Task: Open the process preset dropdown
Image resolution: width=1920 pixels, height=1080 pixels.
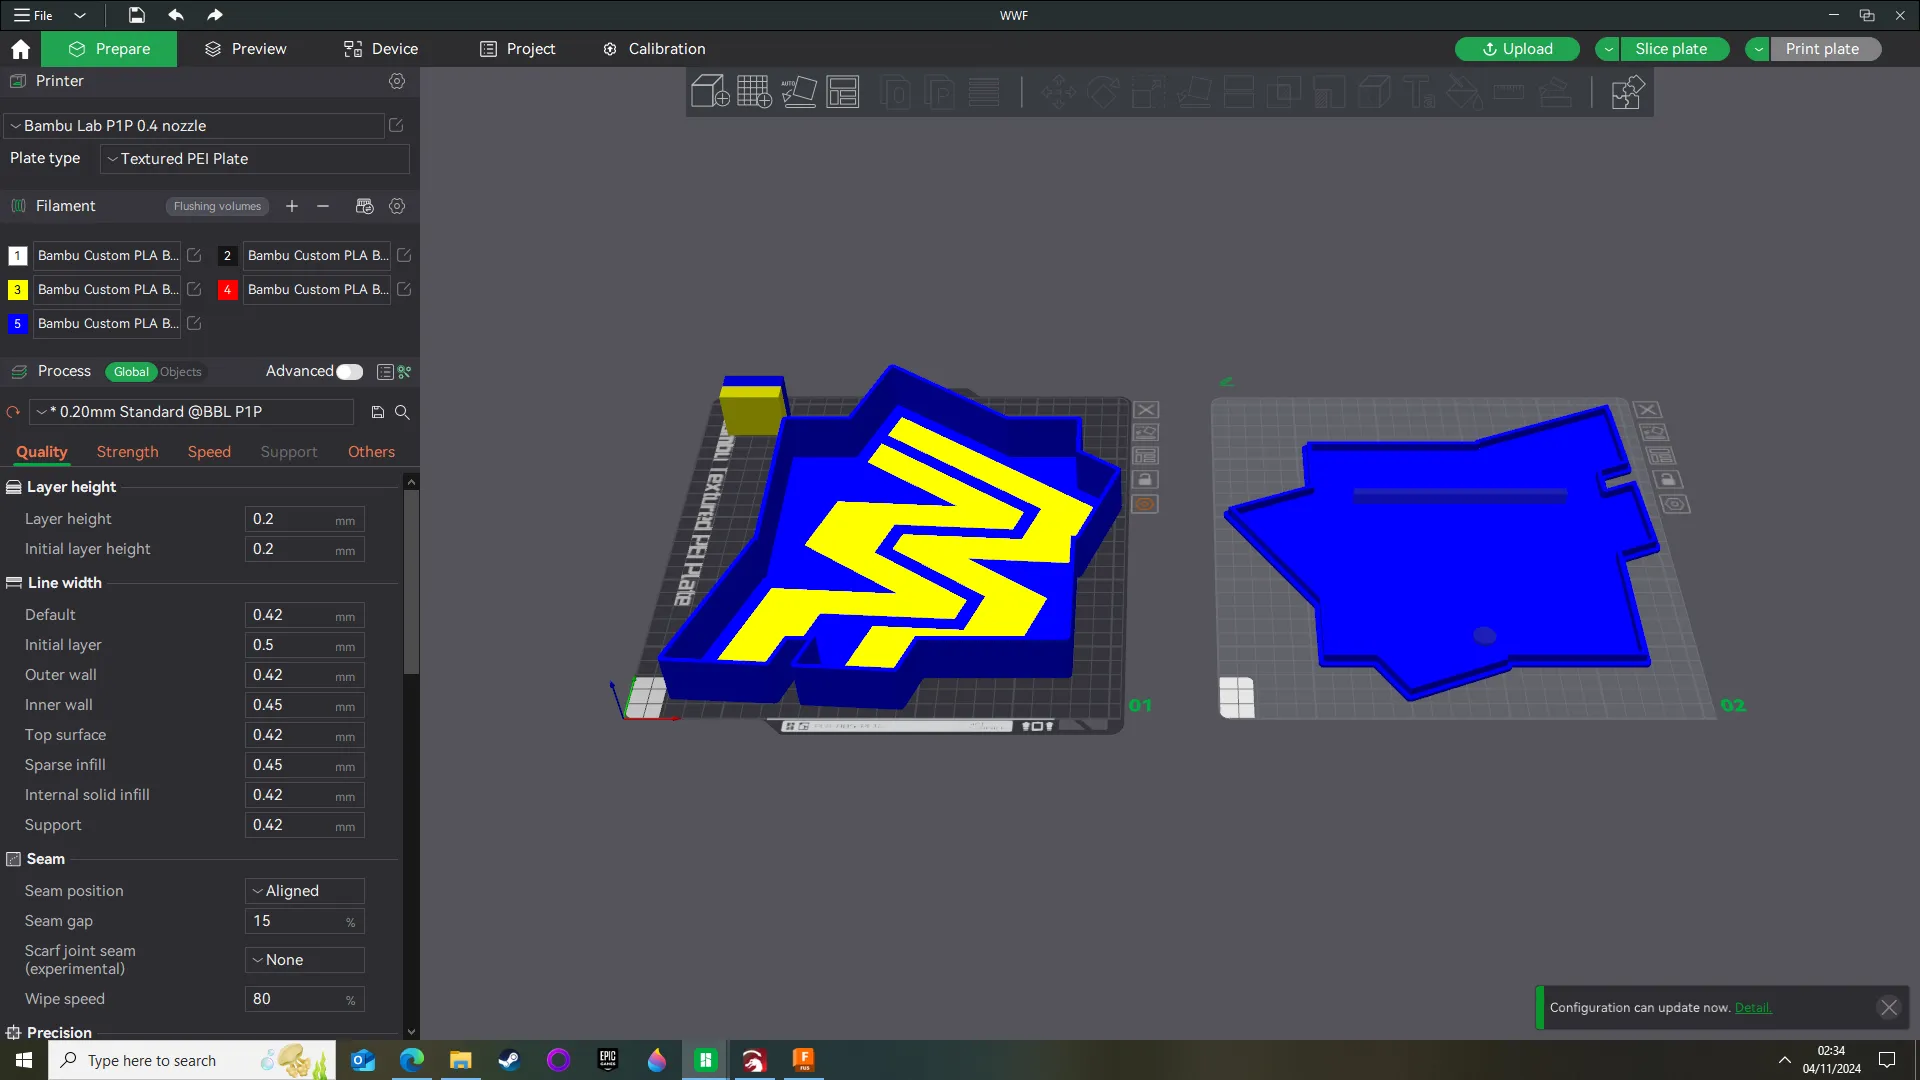Action: tap(192, 412)
